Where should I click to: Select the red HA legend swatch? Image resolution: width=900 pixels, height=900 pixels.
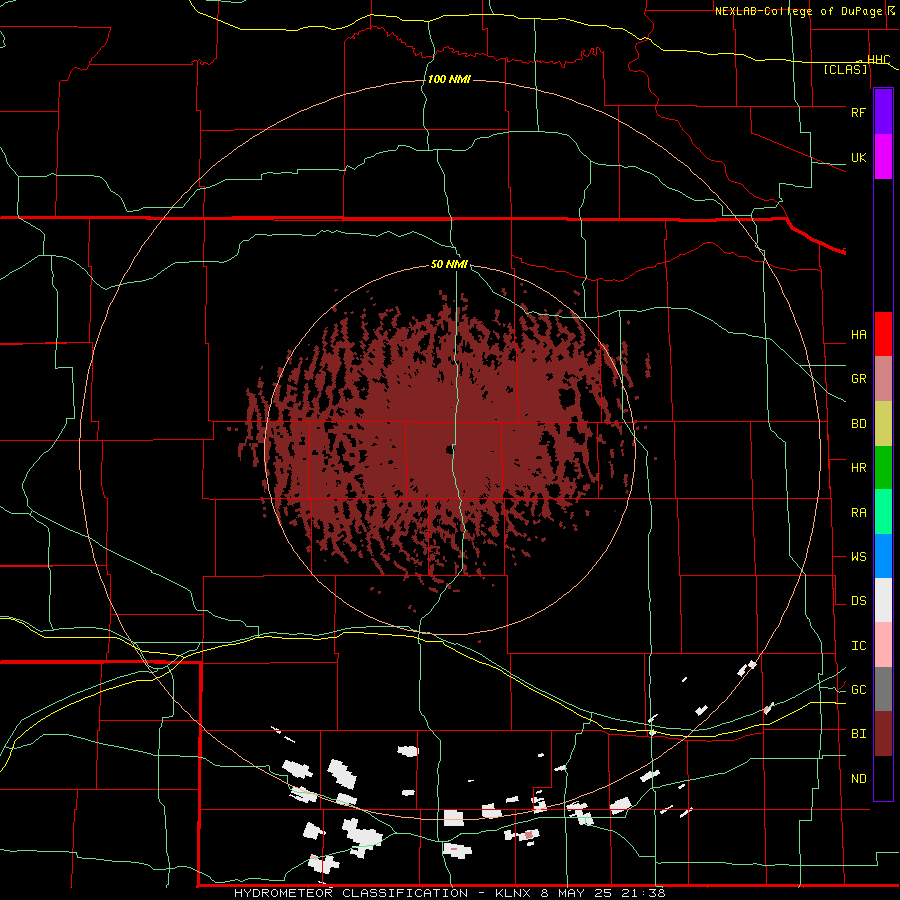[883, 334]
